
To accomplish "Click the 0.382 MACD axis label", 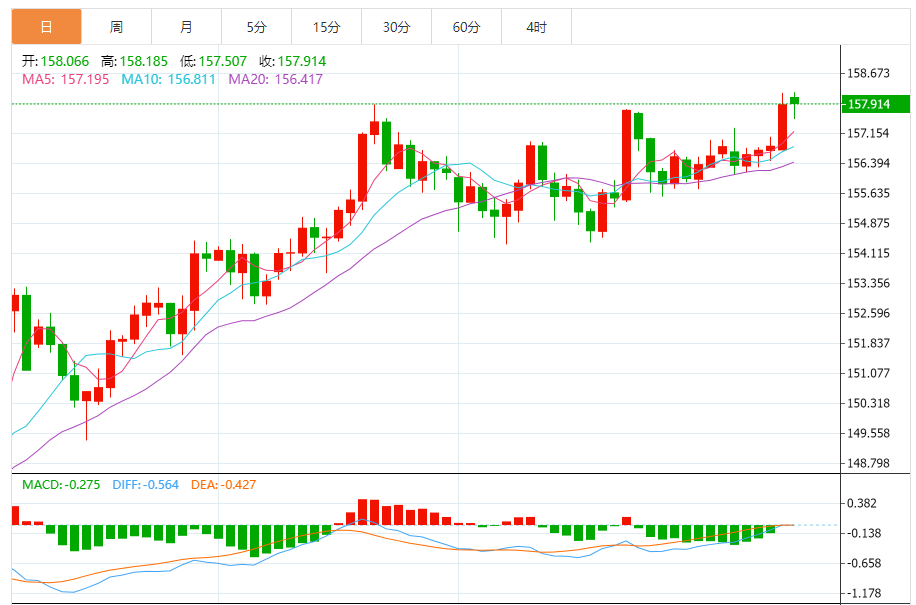I will pyautogui.click(x=862, y=503).
